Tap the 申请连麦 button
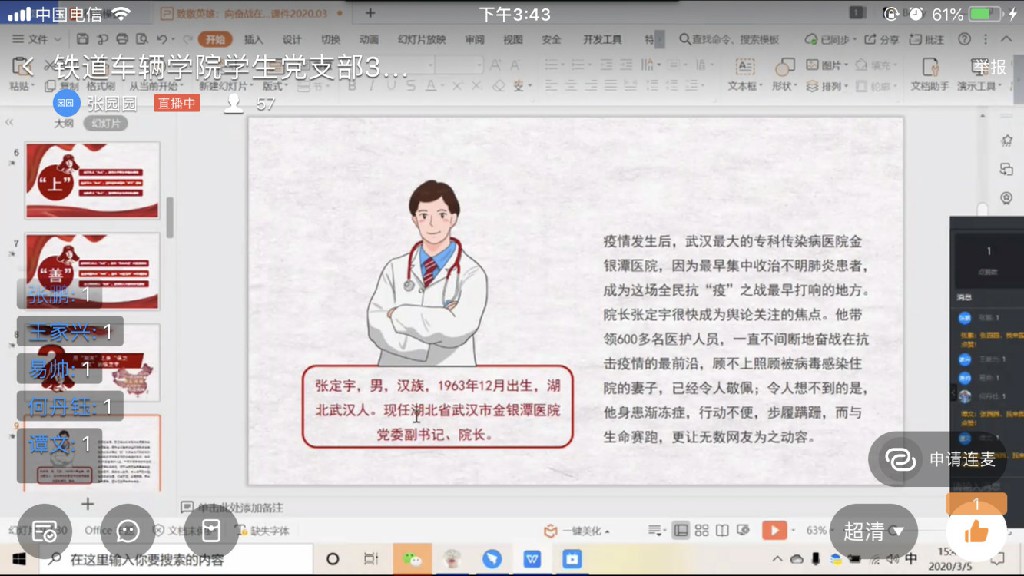This screenshot has width=1024, height=576. 940,460
